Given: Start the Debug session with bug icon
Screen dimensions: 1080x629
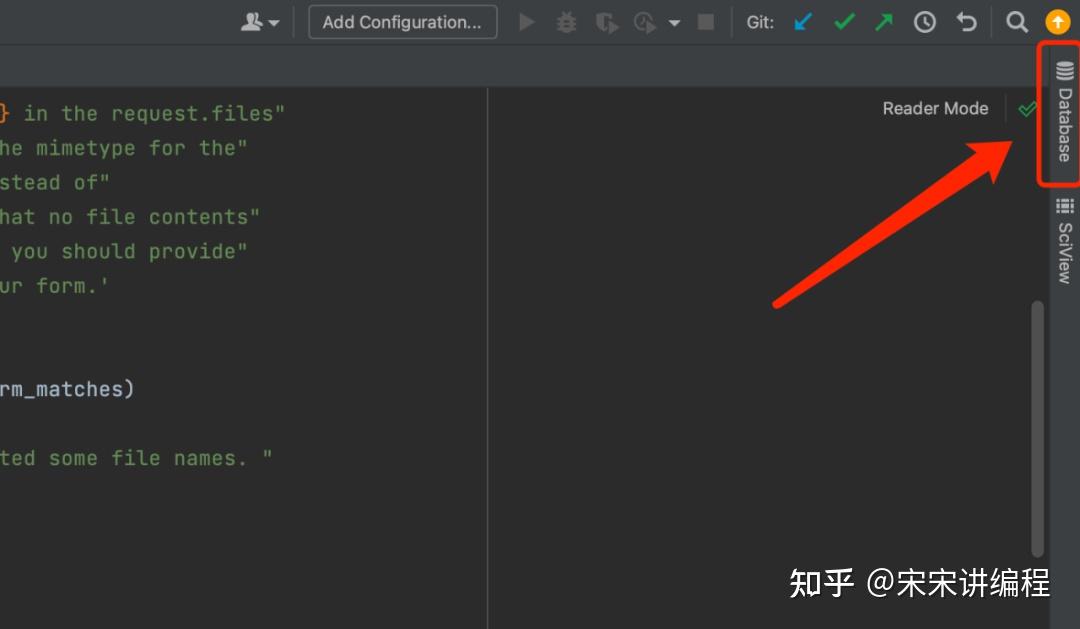Looking at the screenshot, I should click(x=566, y=21).
